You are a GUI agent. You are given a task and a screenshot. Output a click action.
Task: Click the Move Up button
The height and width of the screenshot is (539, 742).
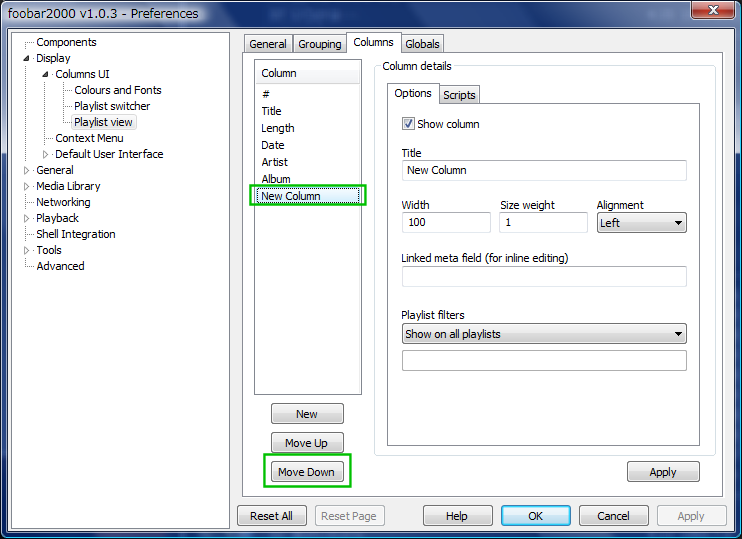(307, 443)
